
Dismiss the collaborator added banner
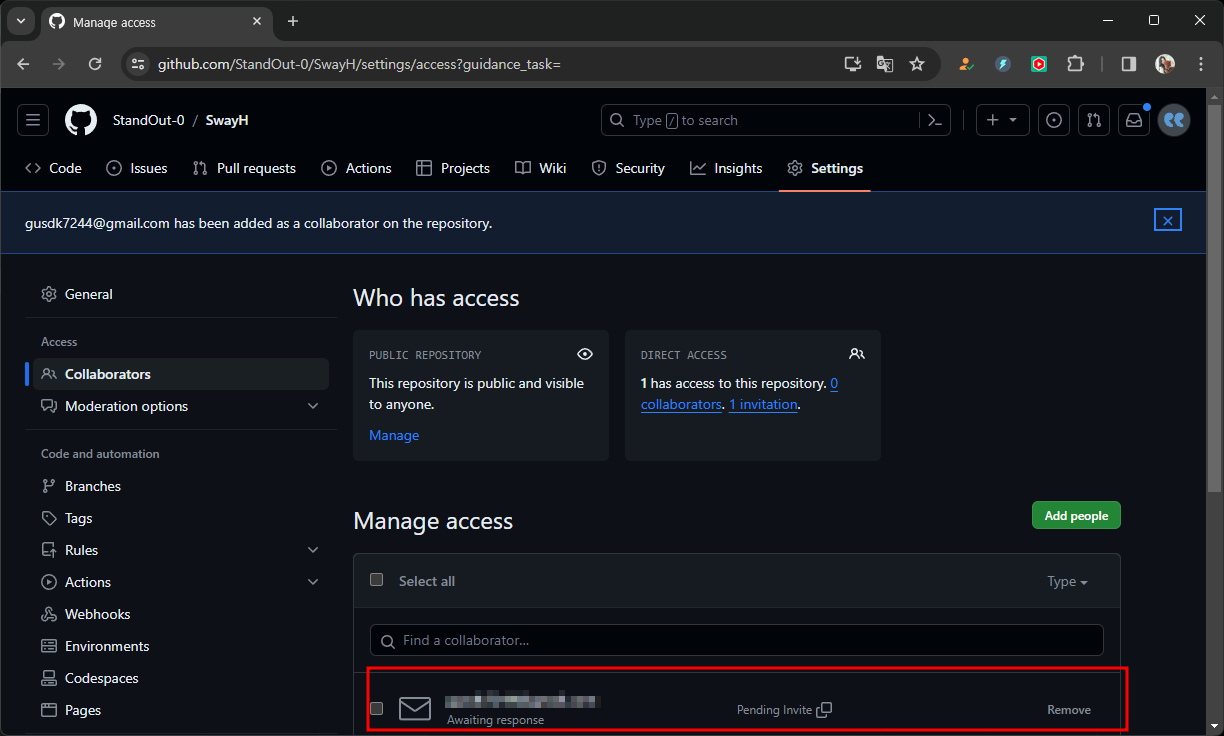pyautogui.click(x=1168, y=220)
